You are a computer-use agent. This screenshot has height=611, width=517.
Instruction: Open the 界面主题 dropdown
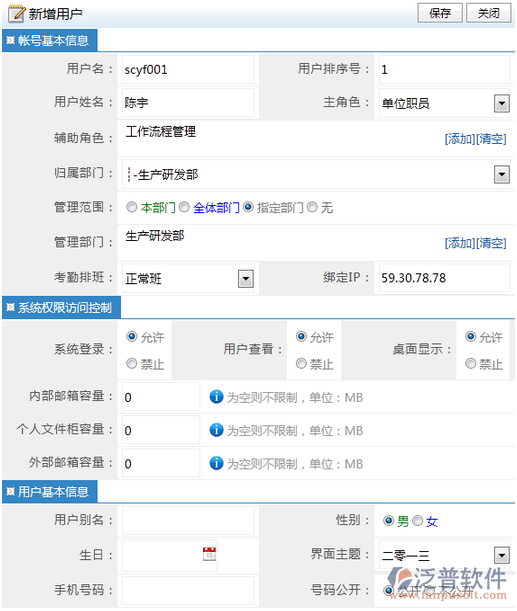tap(501, 555)
